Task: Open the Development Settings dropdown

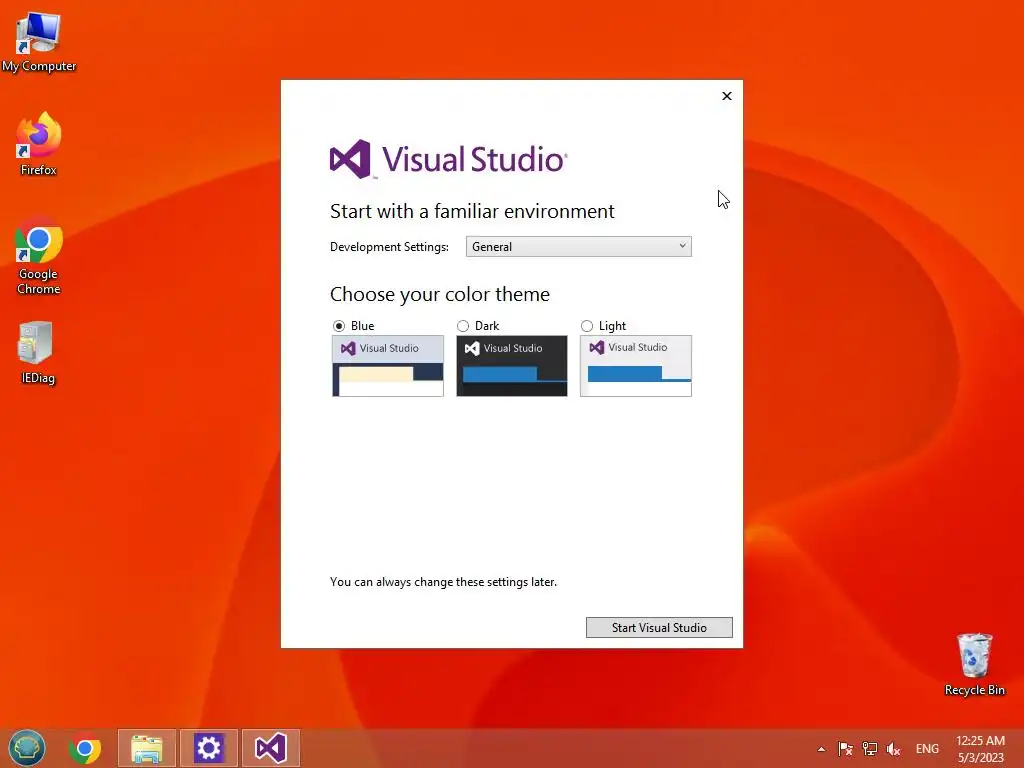Action: click(579, 247)
